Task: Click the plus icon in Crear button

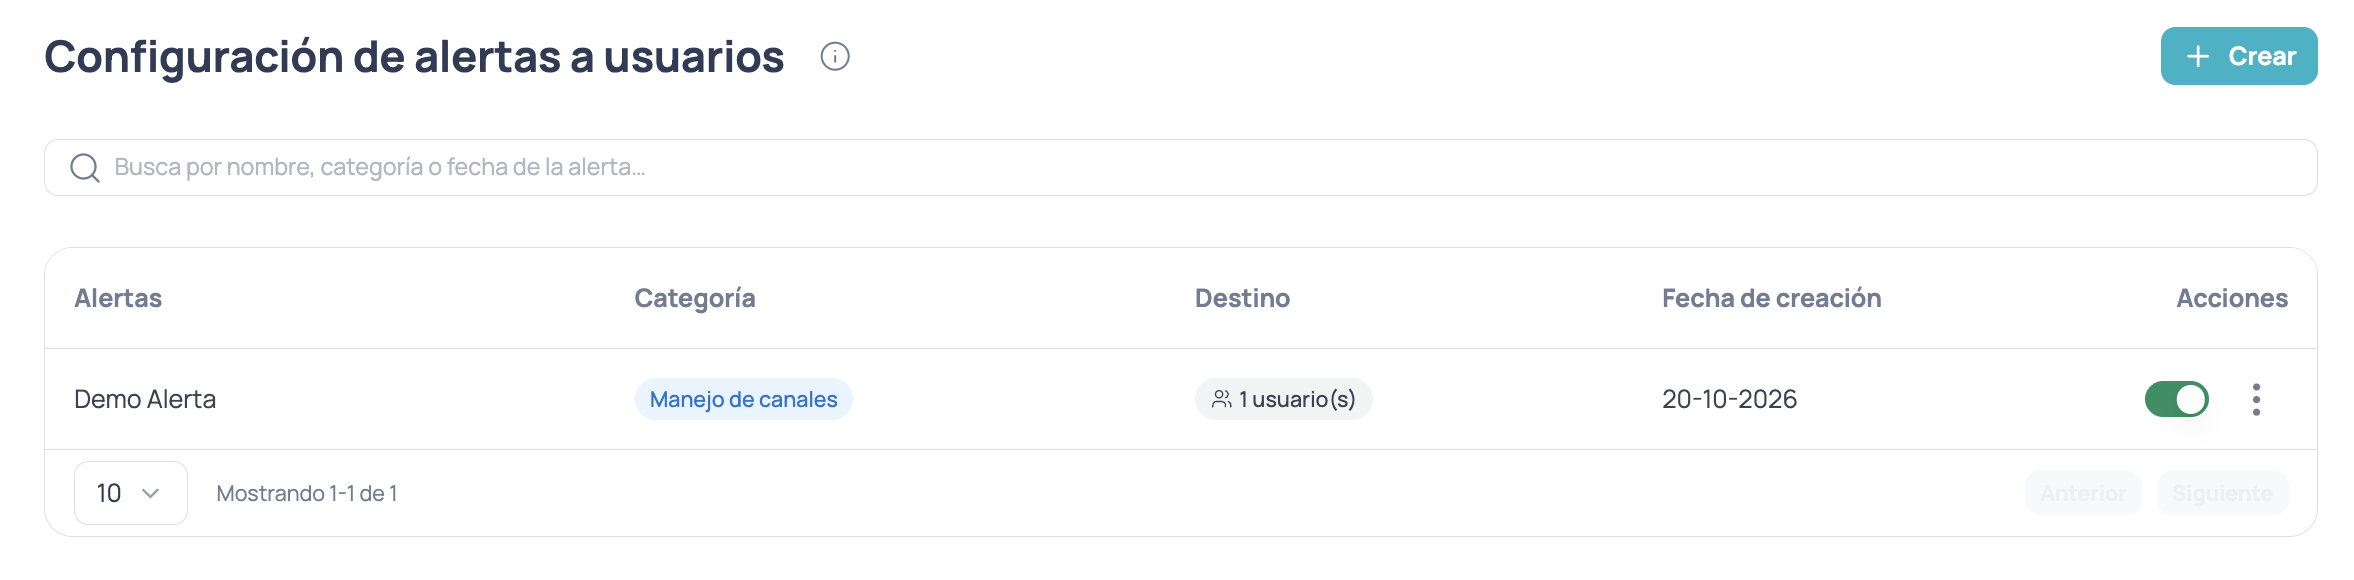Action: pyautogui.click(x=2198, y=57)
